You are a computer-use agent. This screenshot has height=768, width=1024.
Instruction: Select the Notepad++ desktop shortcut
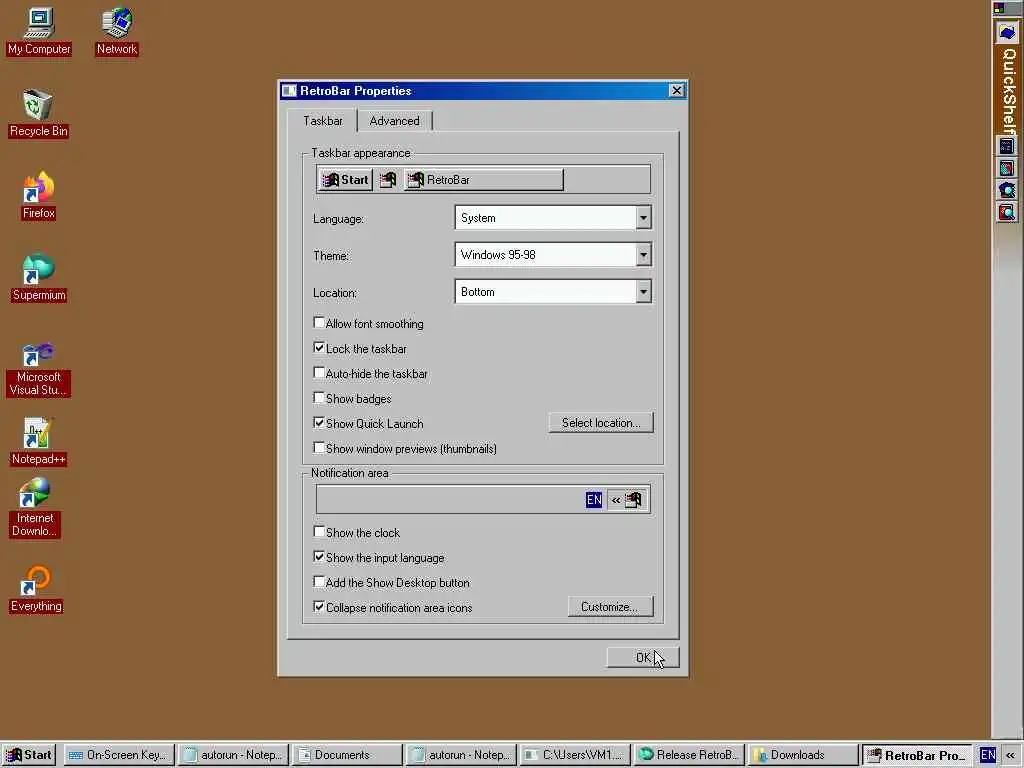pyautogui.click(x=38, y=442)
